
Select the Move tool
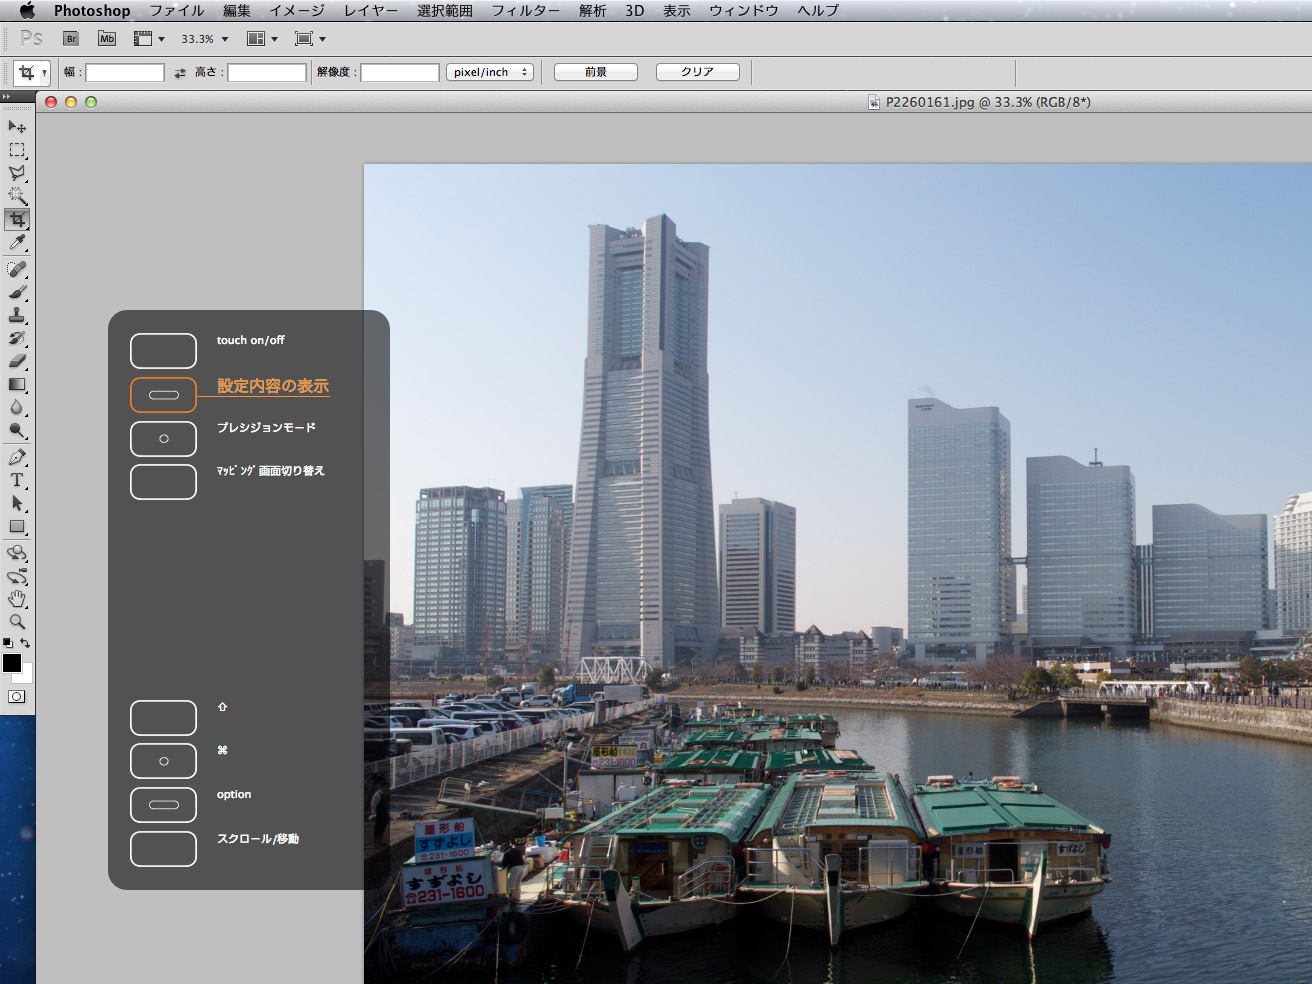pos(17,127)
